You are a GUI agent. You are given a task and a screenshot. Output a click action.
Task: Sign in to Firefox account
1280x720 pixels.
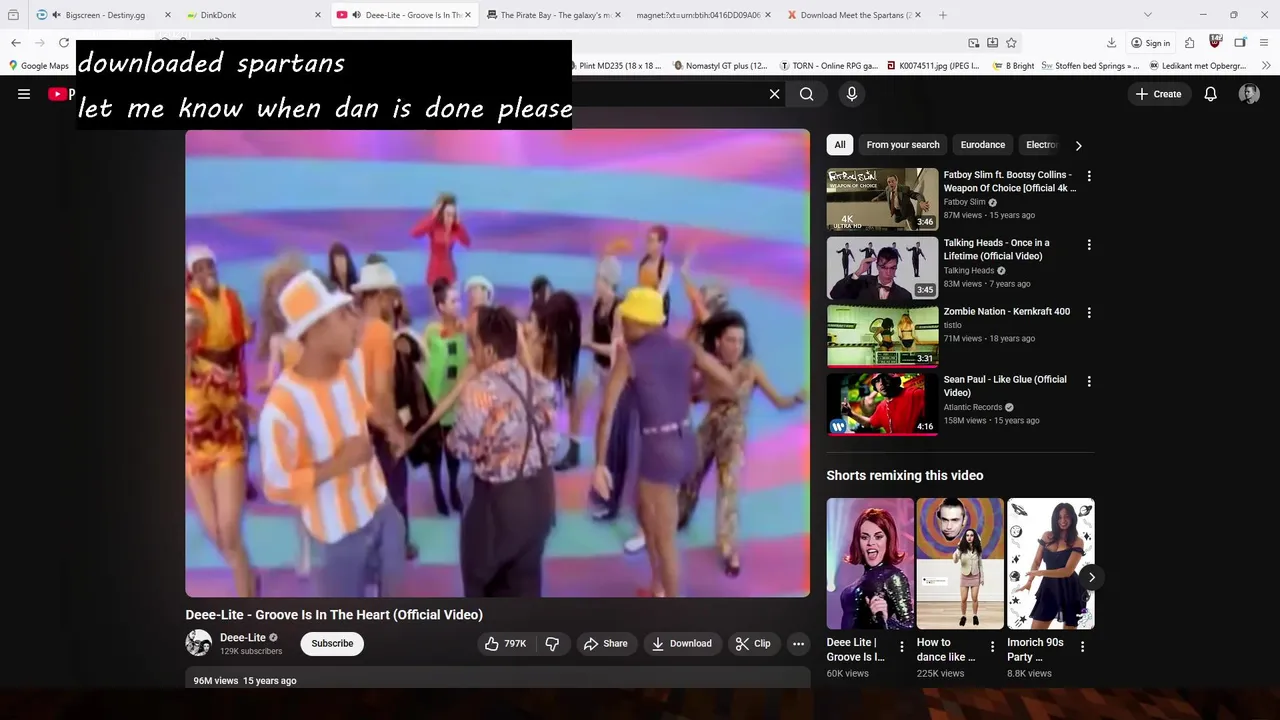(x=1151, y=43)
